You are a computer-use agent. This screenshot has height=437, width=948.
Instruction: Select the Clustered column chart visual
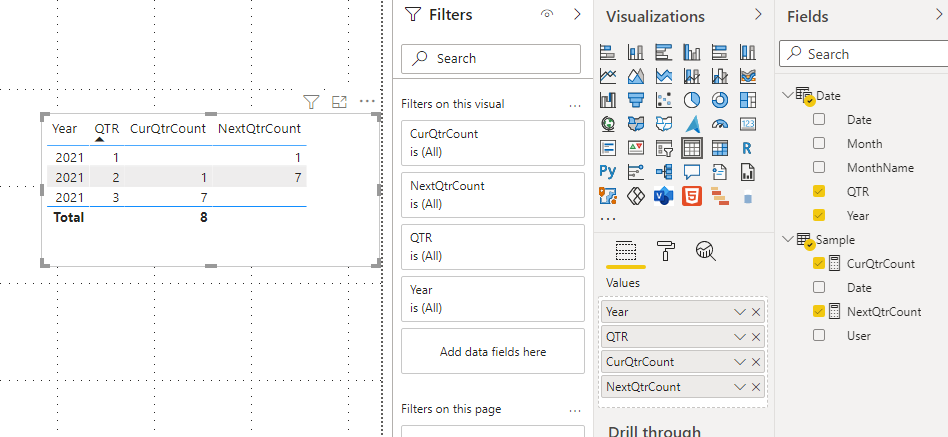coord(691,53)
